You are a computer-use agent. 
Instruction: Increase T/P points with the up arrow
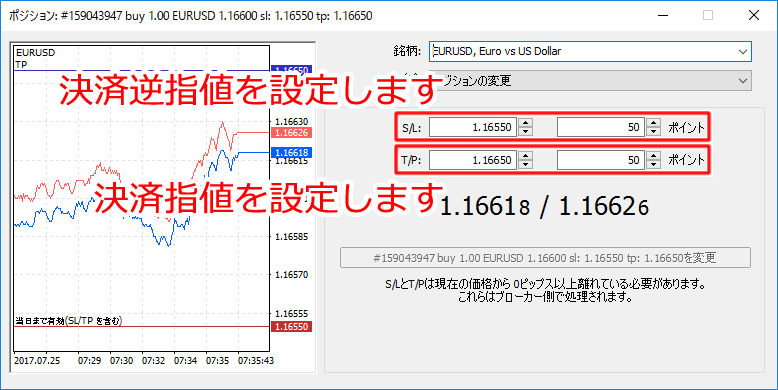click(654, 155)
